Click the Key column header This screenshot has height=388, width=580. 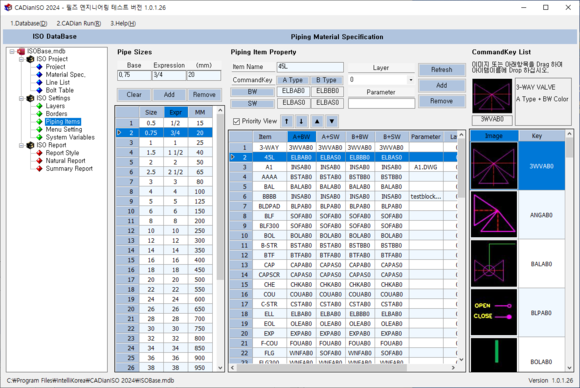[x=537, y=136]
